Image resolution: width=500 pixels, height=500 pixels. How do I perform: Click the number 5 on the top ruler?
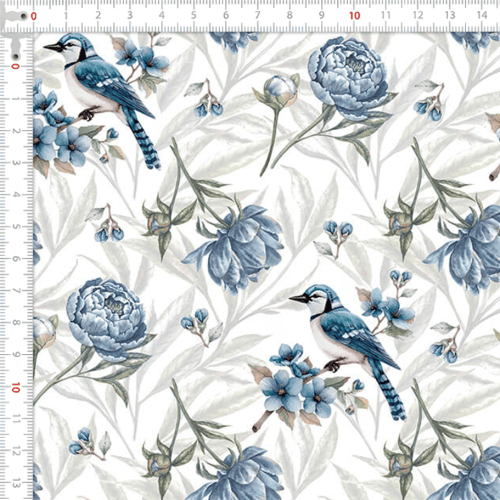click(x=194, y=15)
